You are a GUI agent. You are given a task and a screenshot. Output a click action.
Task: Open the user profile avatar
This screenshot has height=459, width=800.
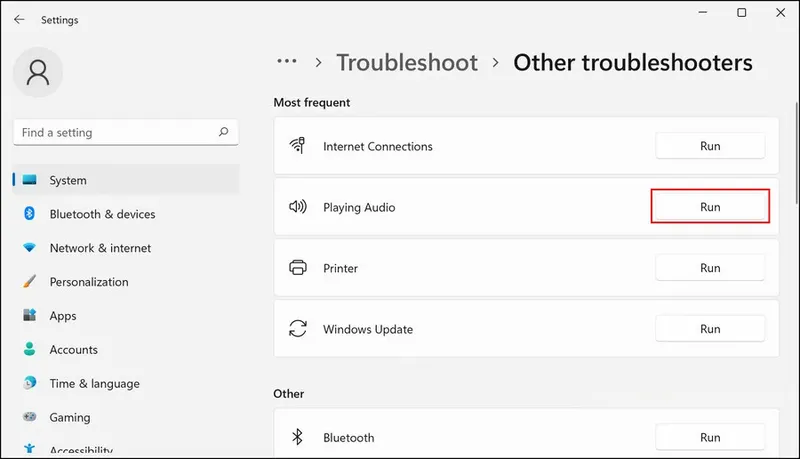38,72
